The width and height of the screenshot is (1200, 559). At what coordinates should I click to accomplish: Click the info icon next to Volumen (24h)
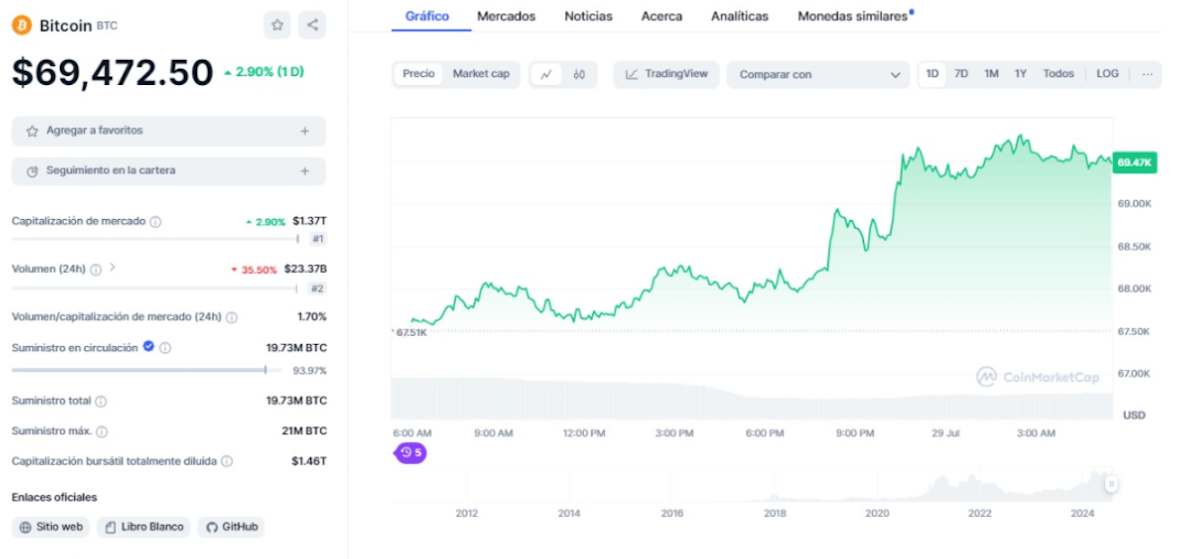[x=96, y=269]
